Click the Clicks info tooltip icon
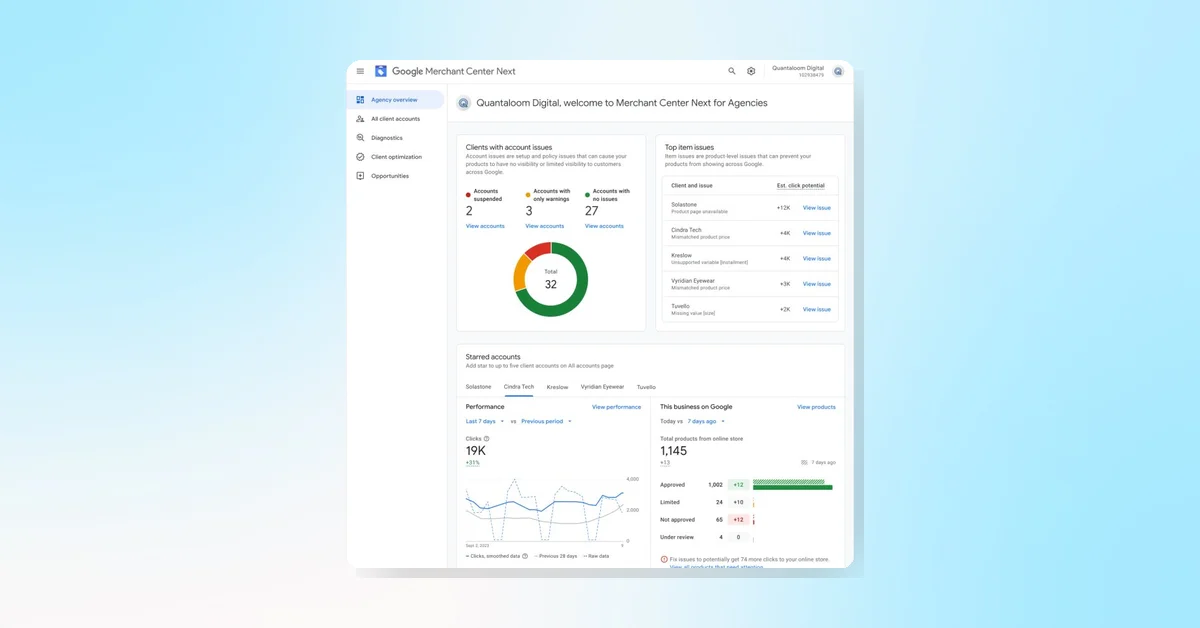The height and width of the screenshot is (628, 1200). click(487, 438)
